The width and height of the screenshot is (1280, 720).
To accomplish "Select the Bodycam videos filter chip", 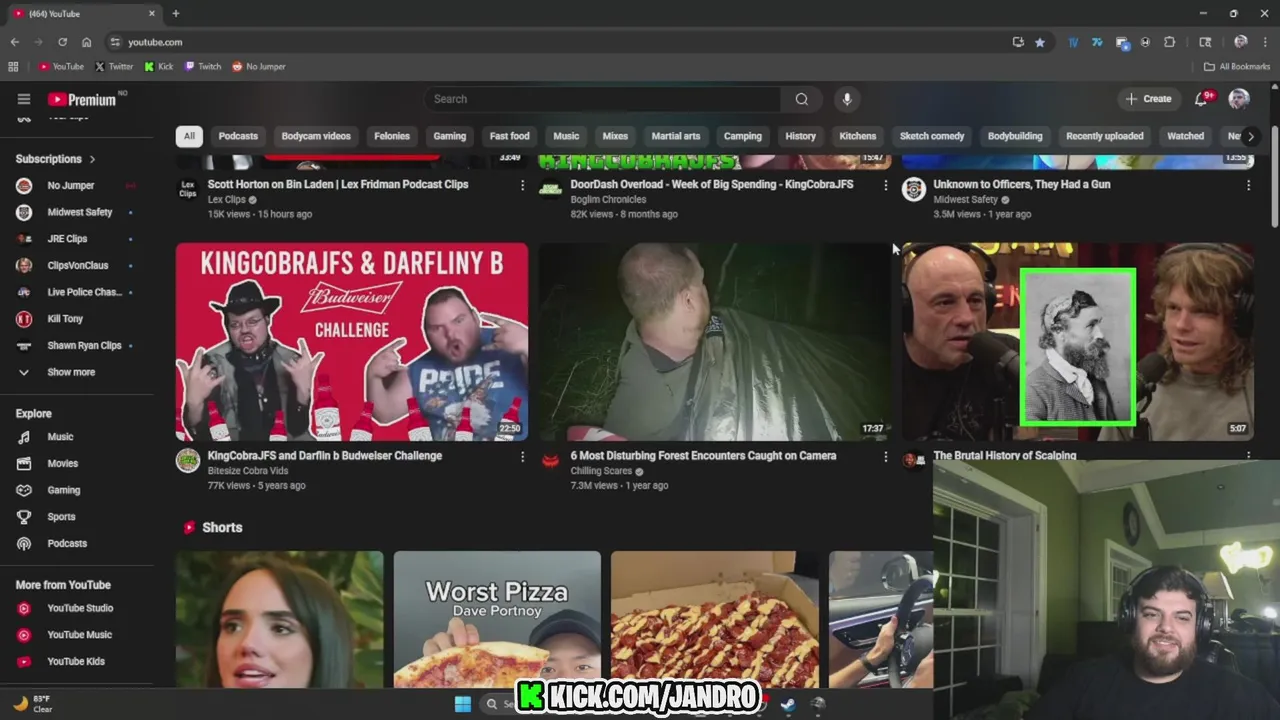I will [x=316, y=136].
